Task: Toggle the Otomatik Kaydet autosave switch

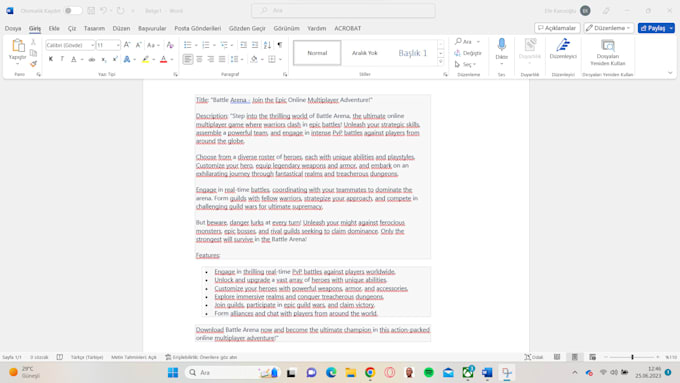Action: point(72,10)
